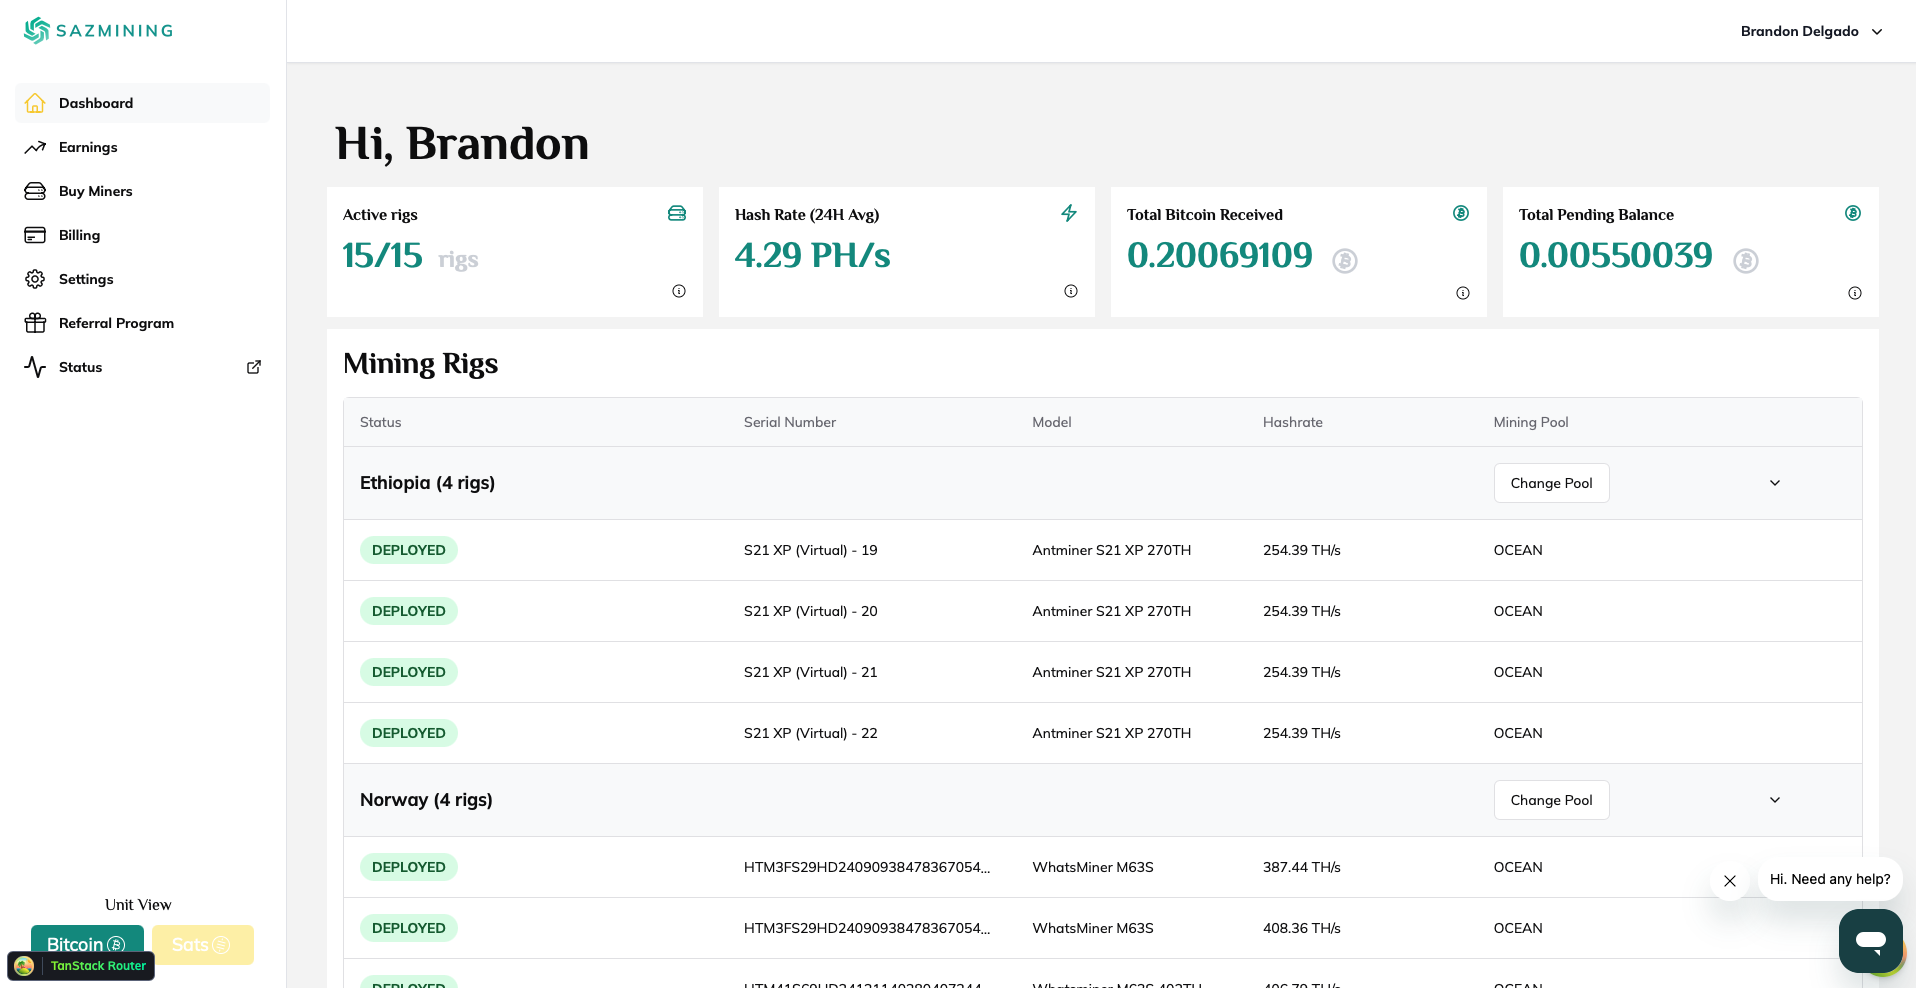Click the SazMining logo

(98, 31)
